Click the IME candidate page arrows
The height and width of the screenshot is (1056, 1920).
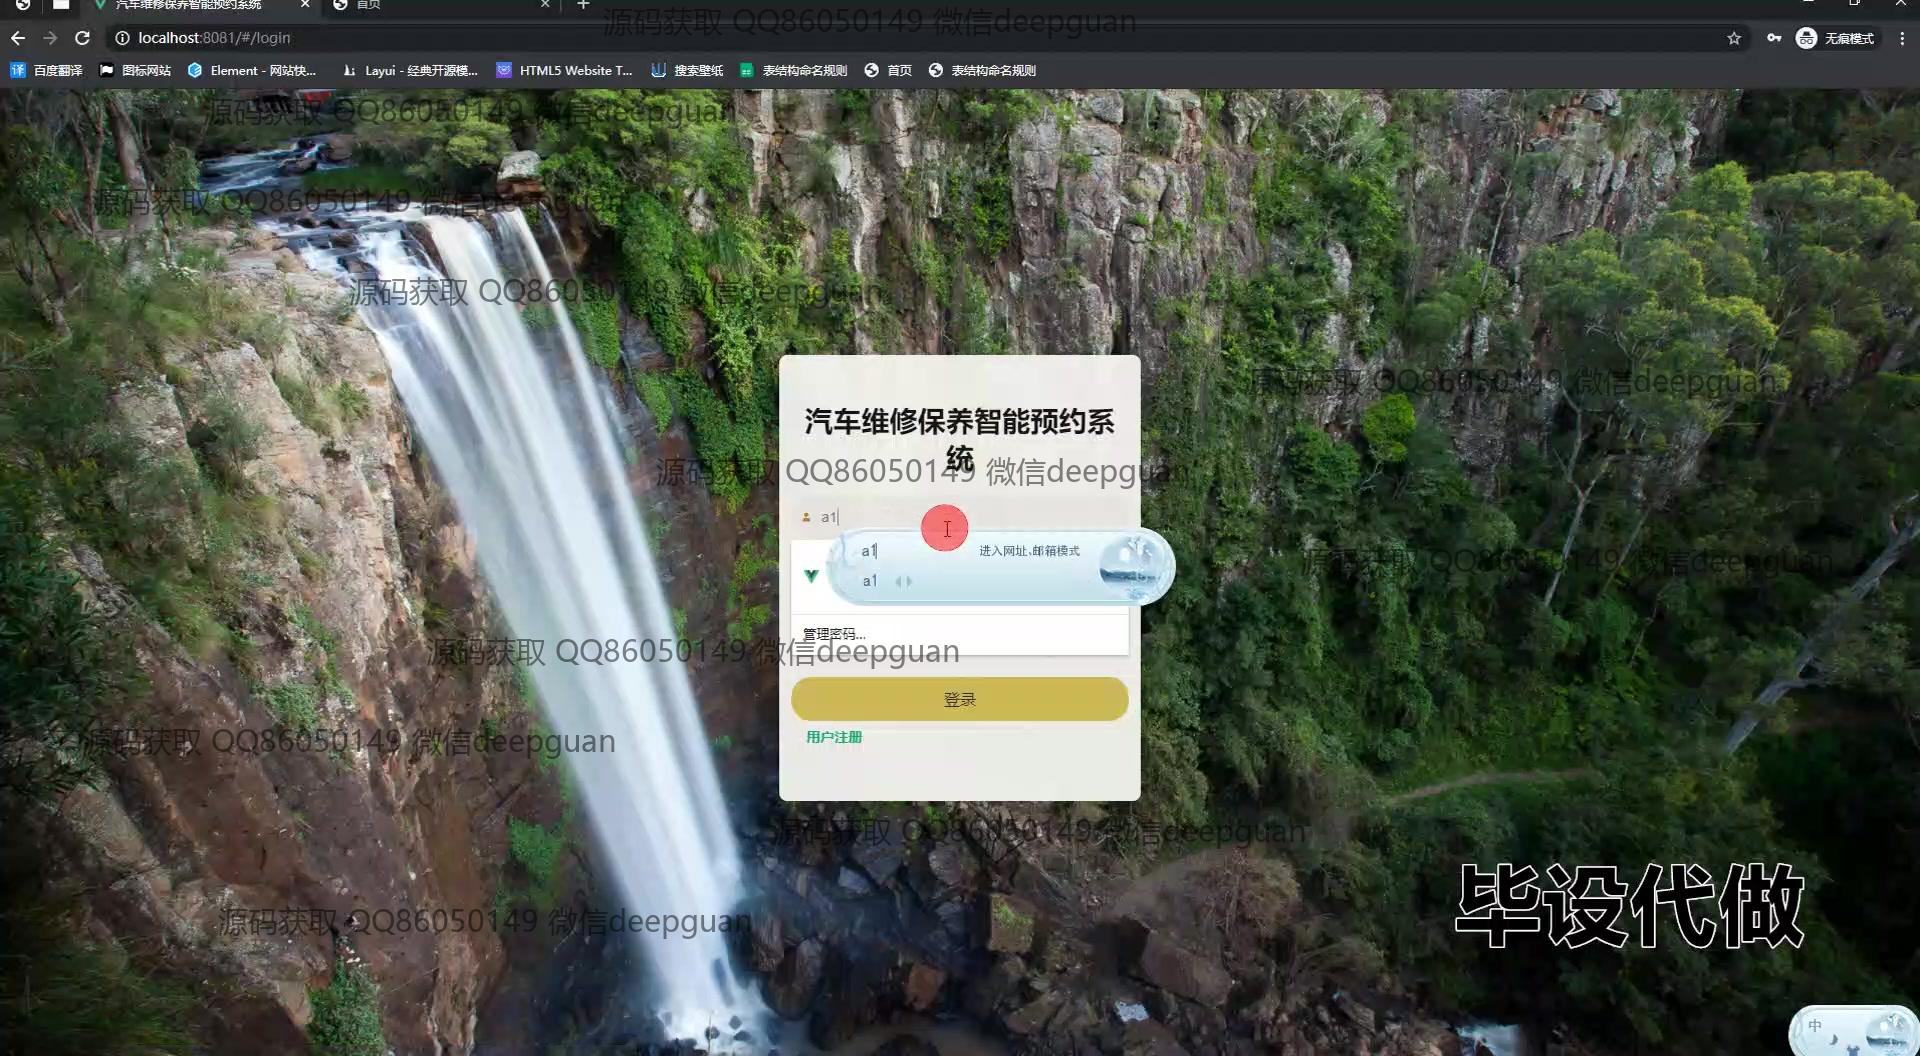click(903, 581)
